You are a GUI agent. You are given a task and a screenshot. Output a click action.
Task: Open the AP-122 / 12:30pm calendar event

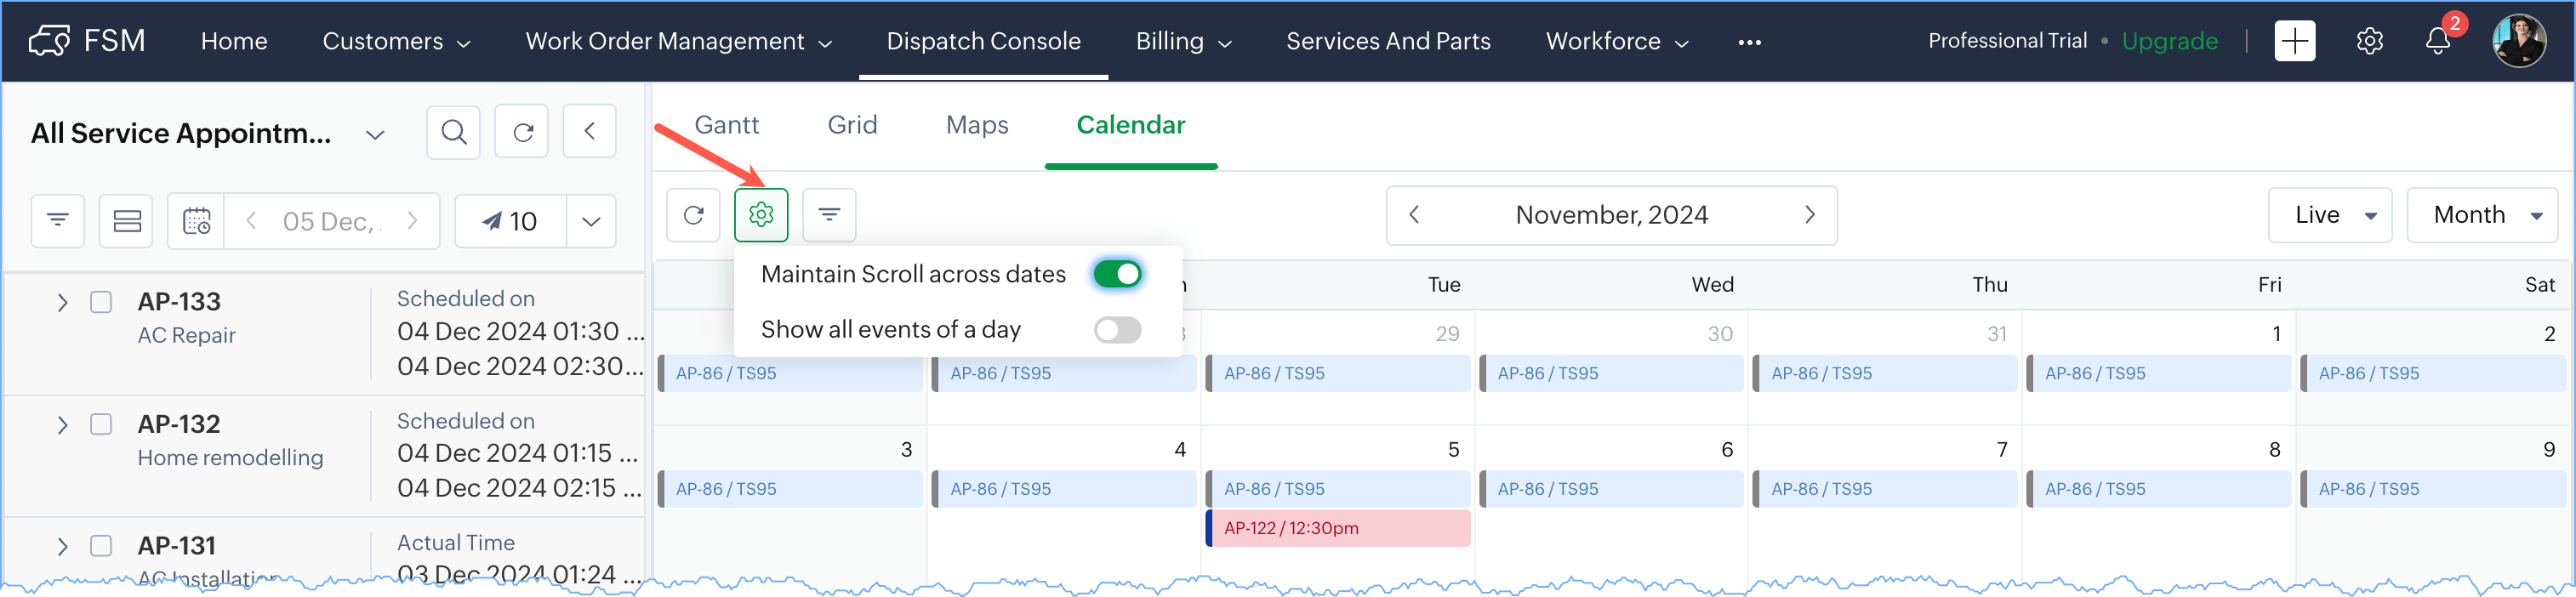pyautogui.click(x=1338, y=528)
